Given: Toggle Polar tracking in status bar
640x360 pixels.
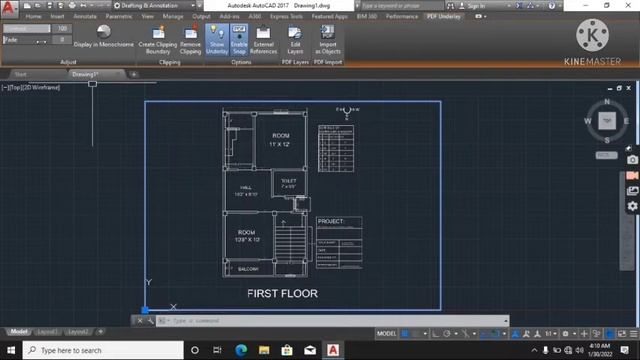Looking at the screenshot, I should pyautogui.click(x=447, y=333).
